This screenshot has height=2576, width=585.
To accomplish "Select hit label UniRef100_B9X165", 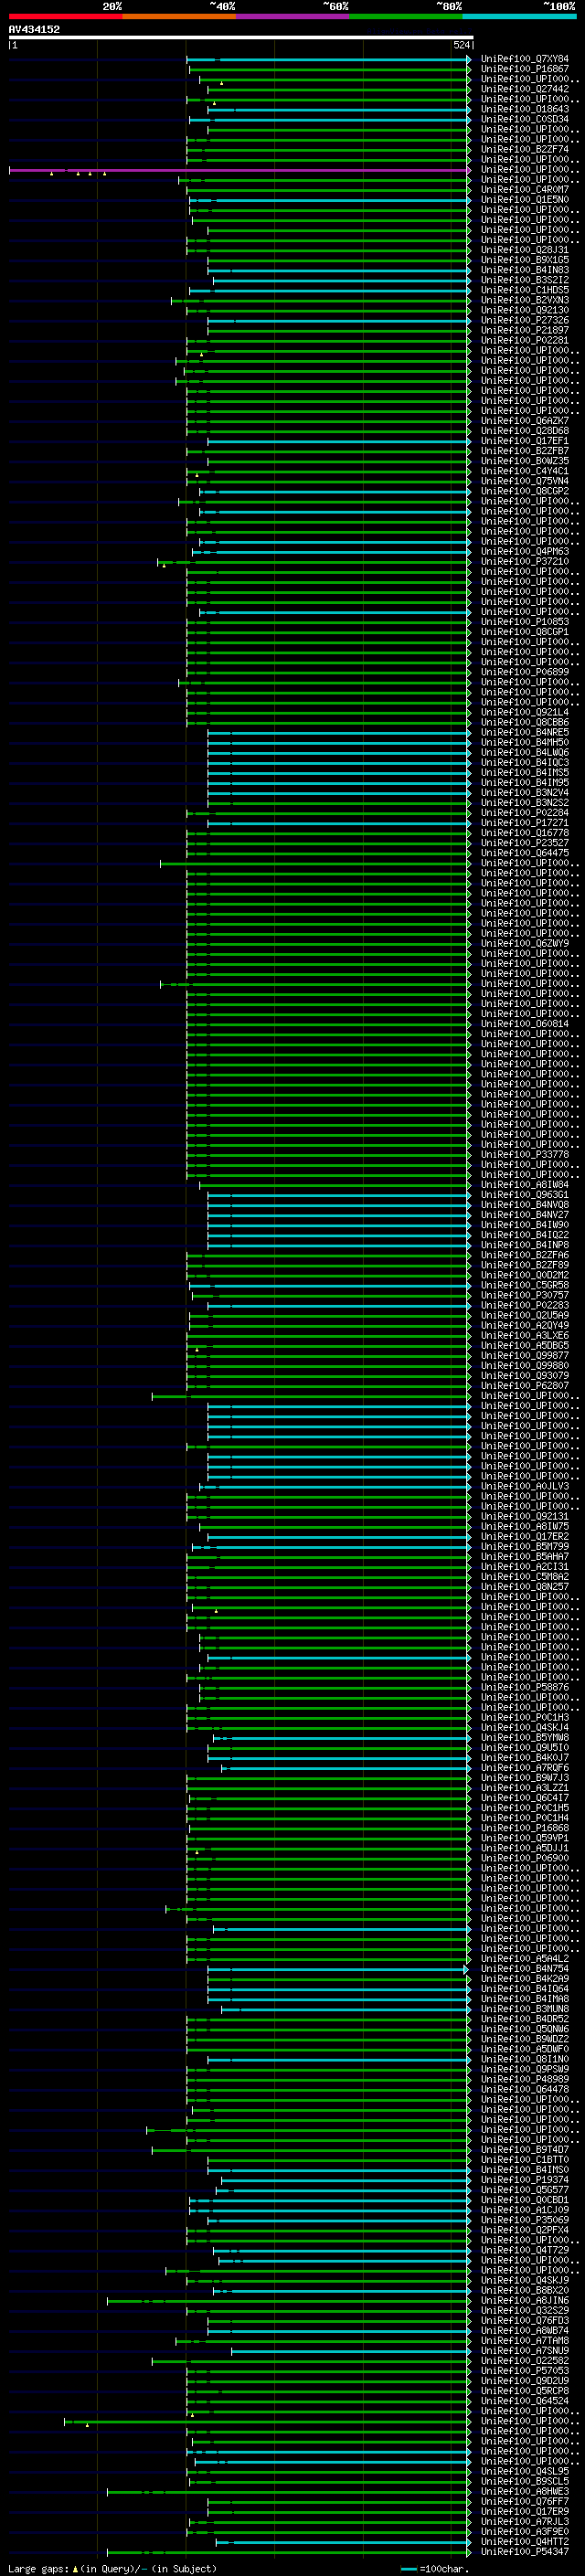I will tap(525, 260).
